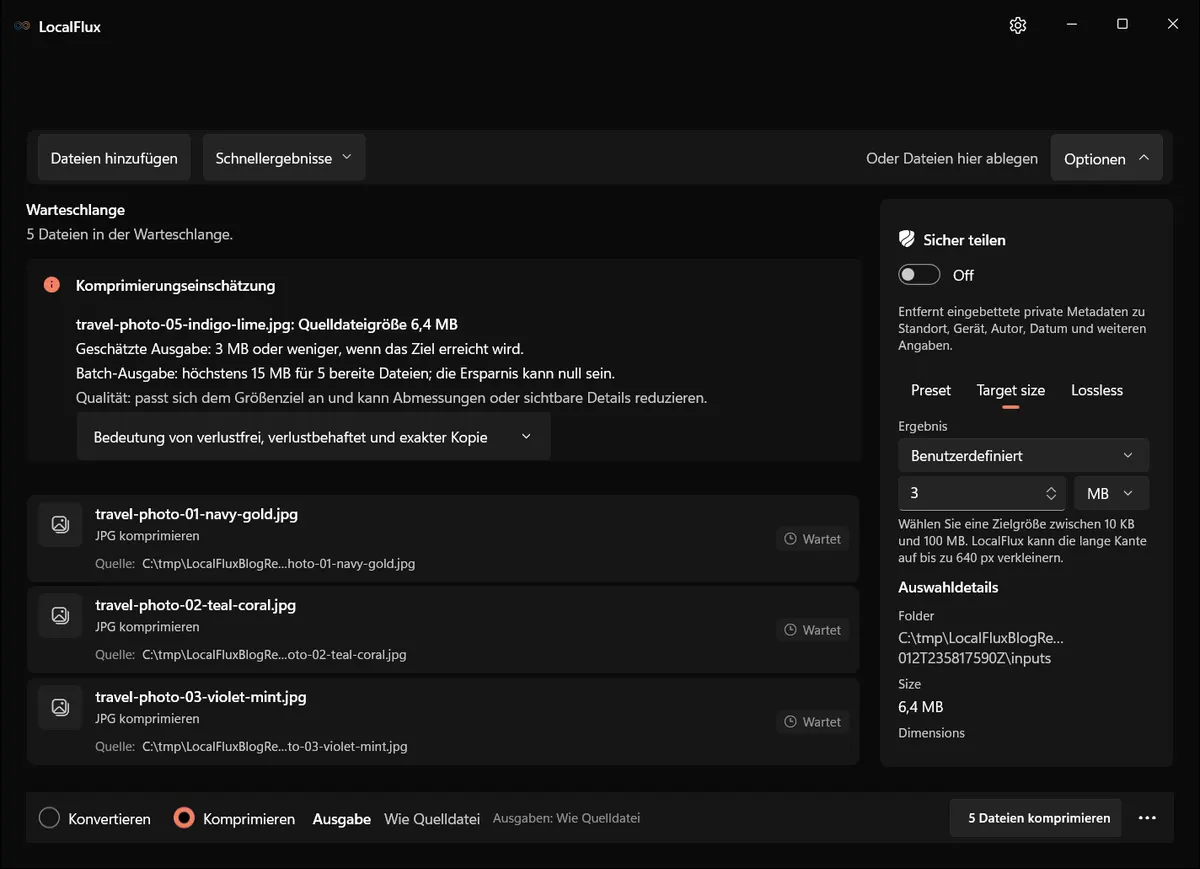The image size is (1200, 869).
Task: Collapse the Optionen panel
Action: point(1106,158)
